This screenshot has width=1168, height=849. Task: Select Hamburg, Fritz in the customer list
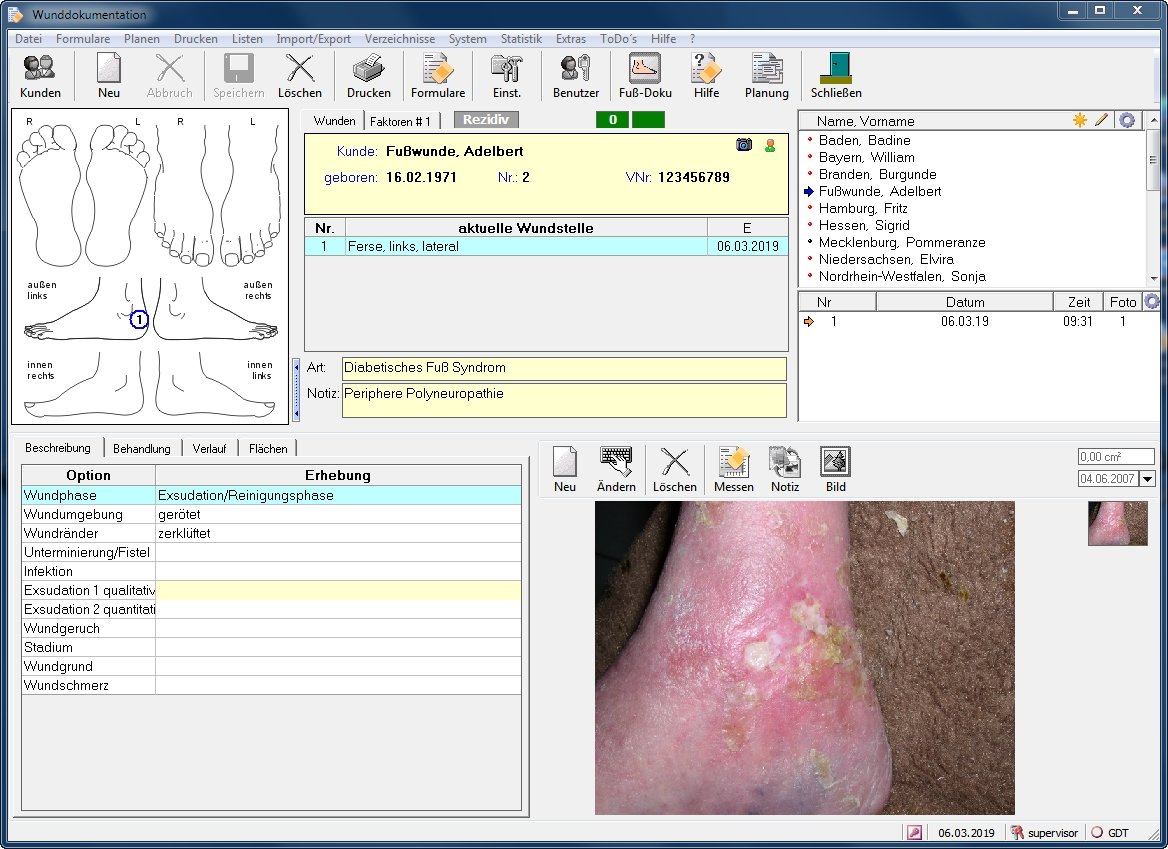[x=863, y=208]
